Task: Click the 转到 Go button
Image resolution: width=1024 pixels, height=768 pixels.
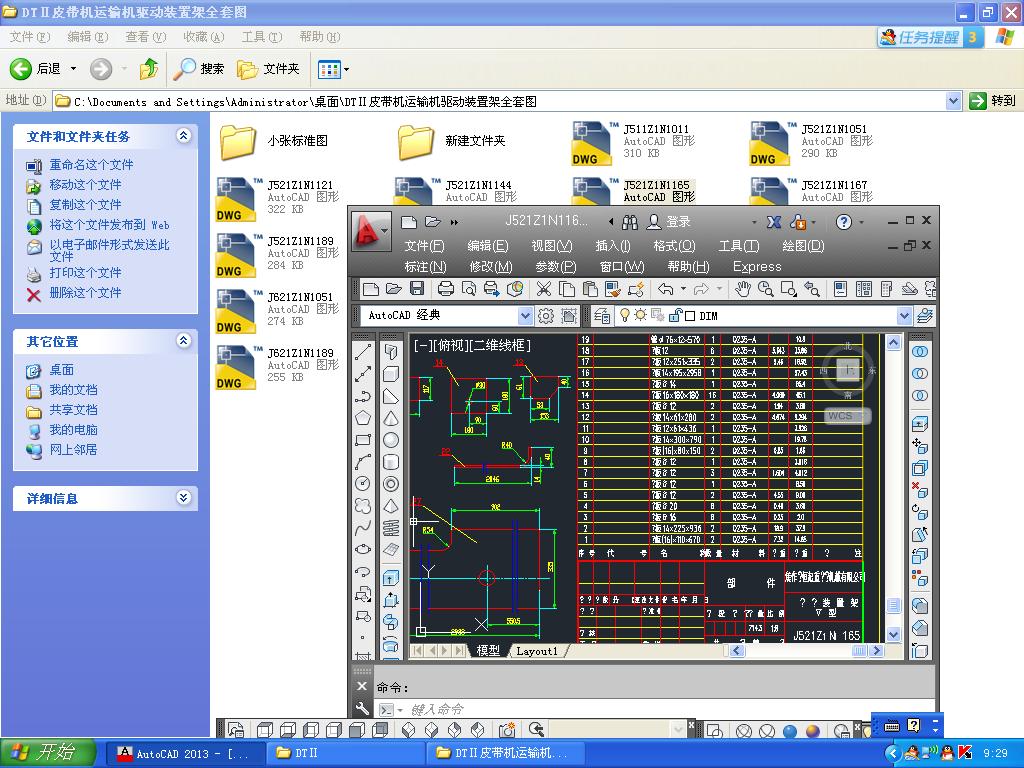Action: point(993,101)
